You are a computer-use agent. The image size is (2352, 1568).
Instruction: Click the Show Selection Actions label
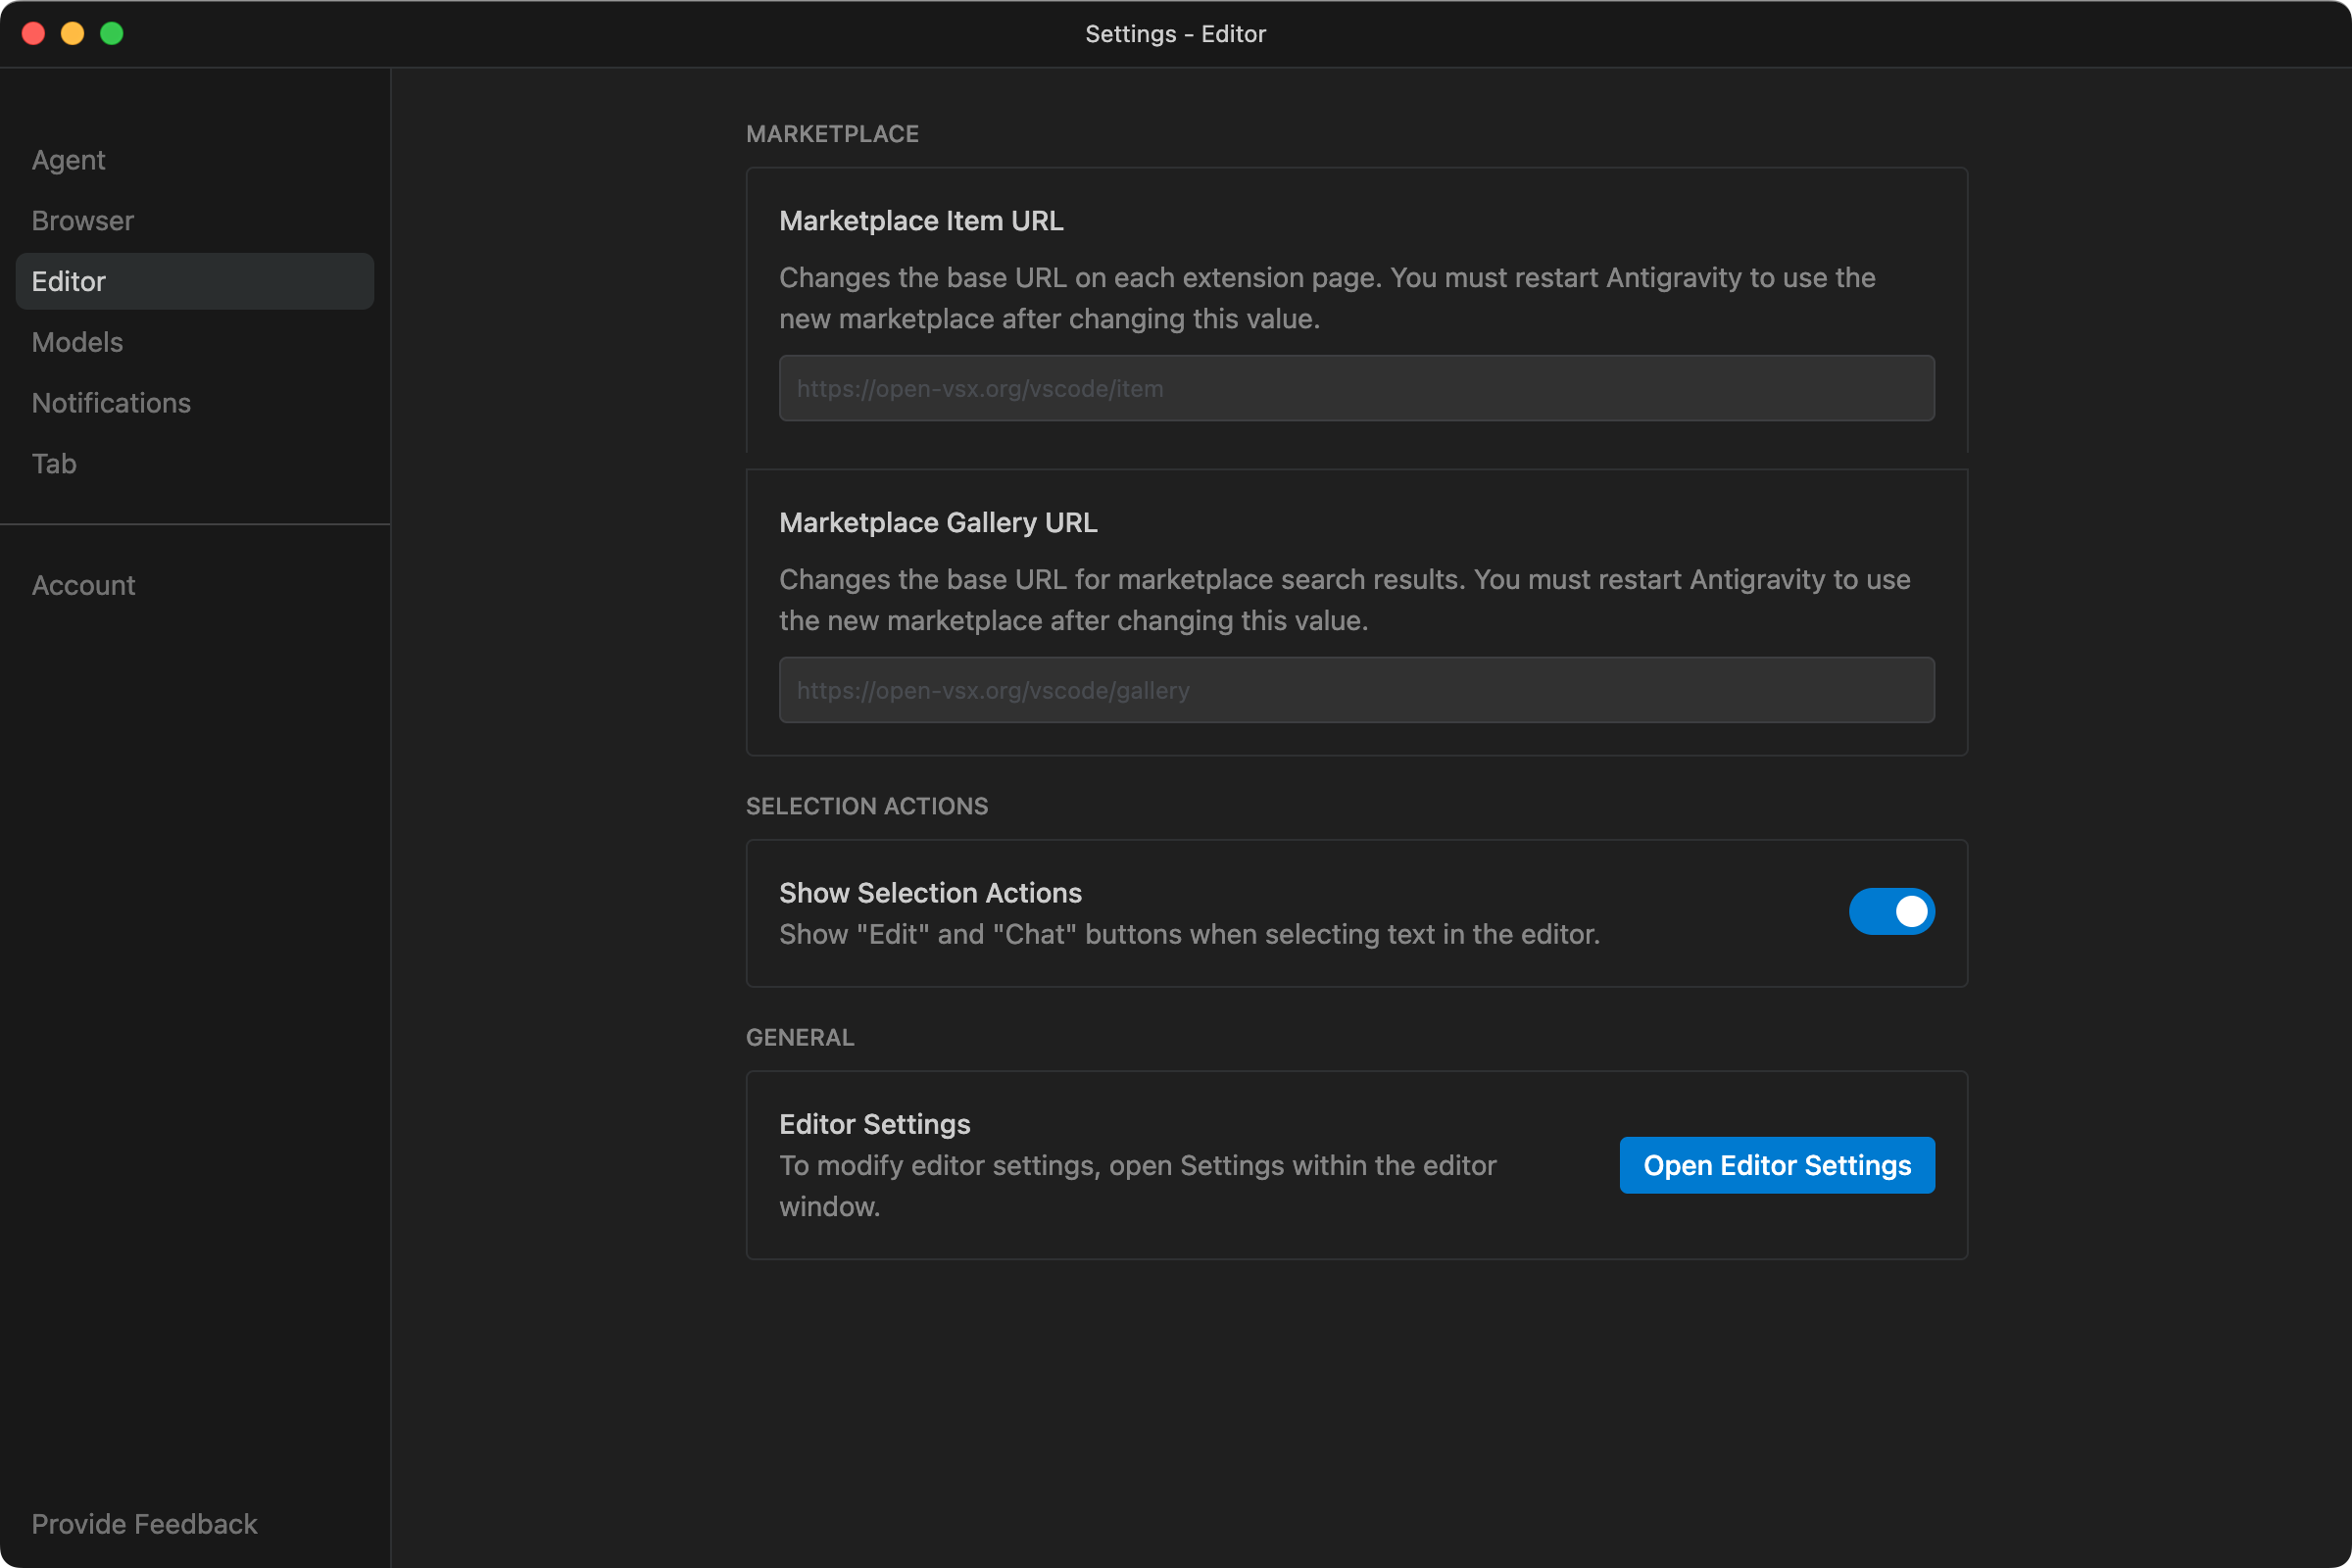click(x=929, y=893)
